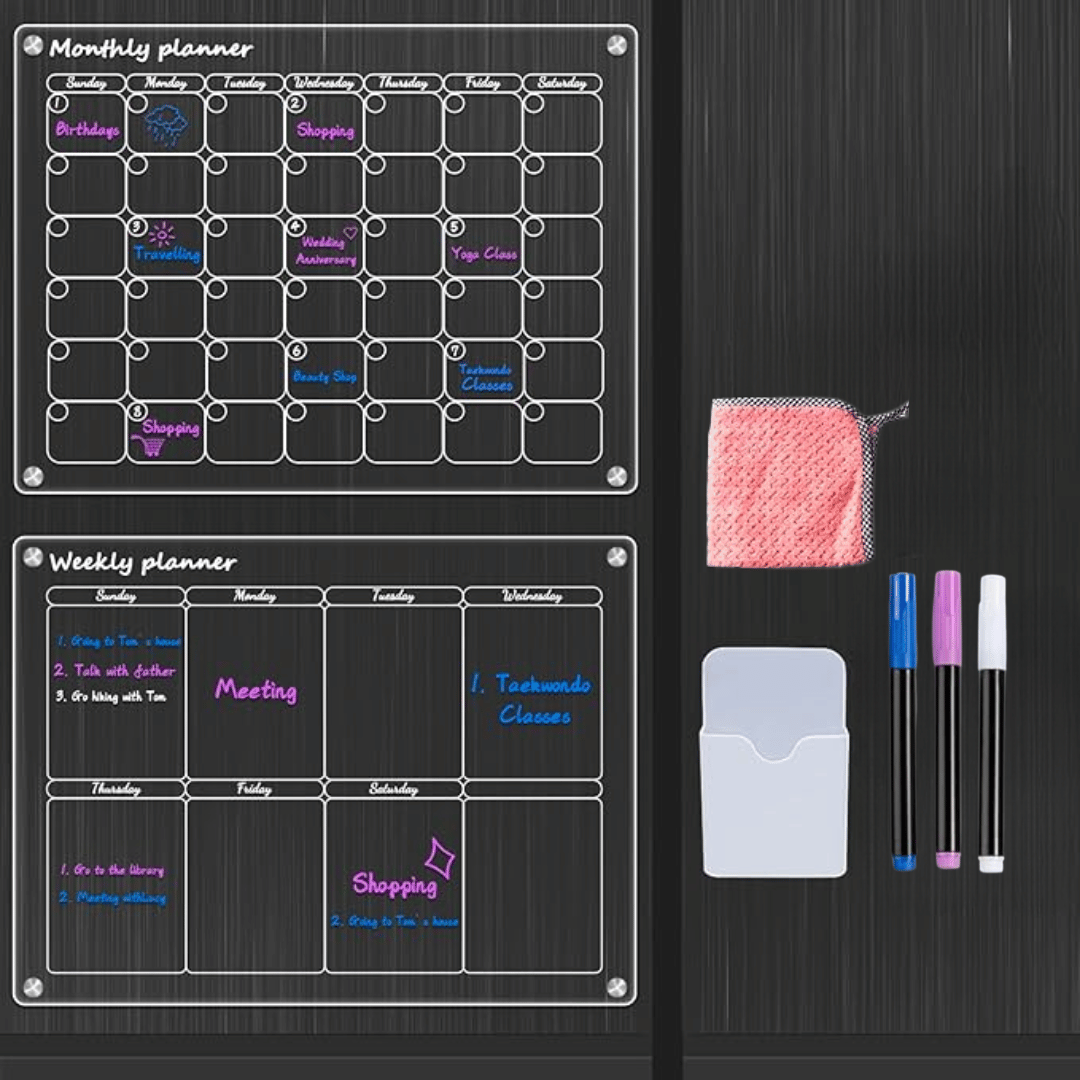Click the Friday header in the weekly planner
This screenshot has height=1080, width=1080.
pyautogui.click(x=254, y=789)
